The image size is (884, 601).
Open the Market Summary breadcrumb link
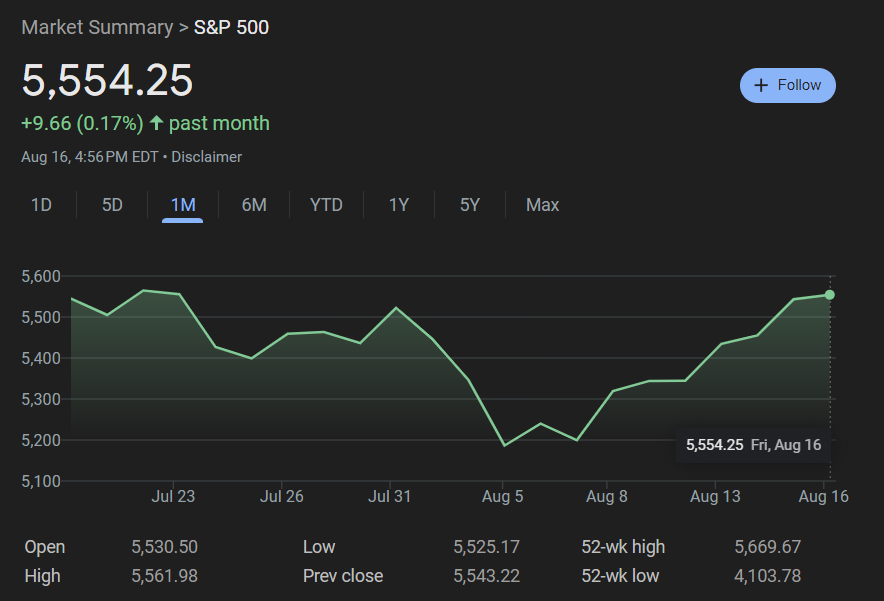coord(97,27)
